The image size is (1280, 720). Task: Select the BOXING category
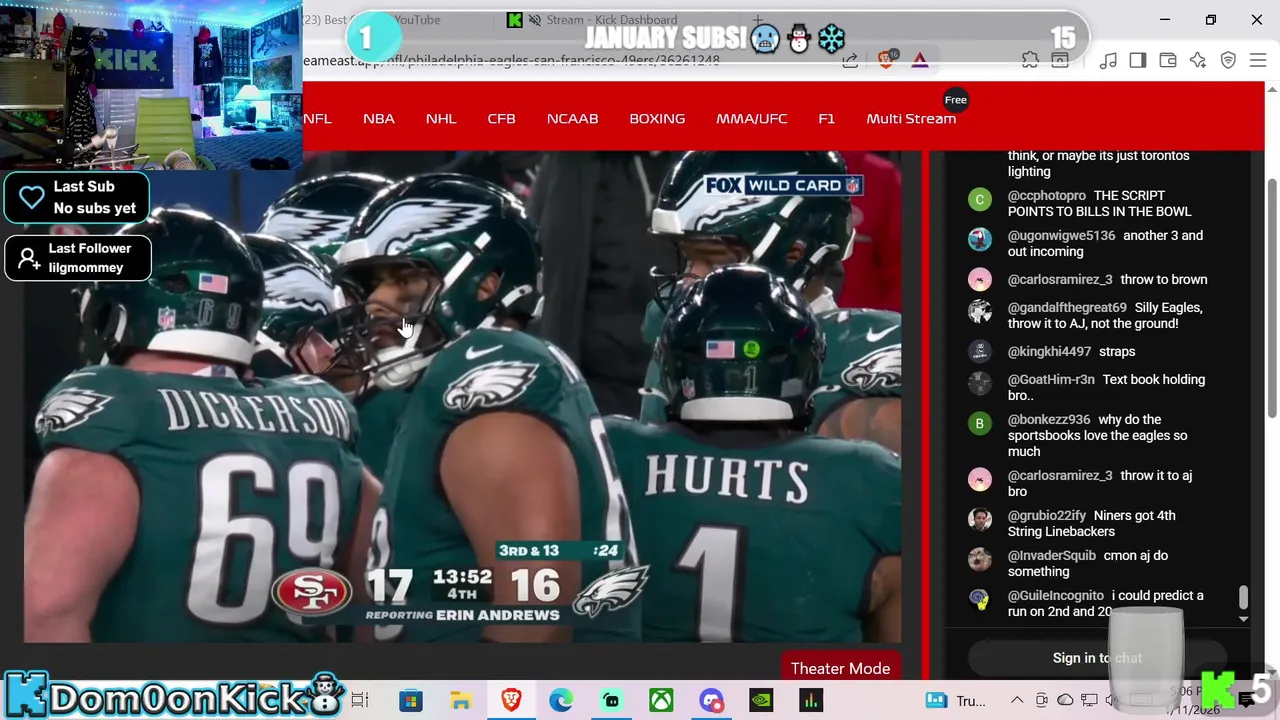(657, 118)
